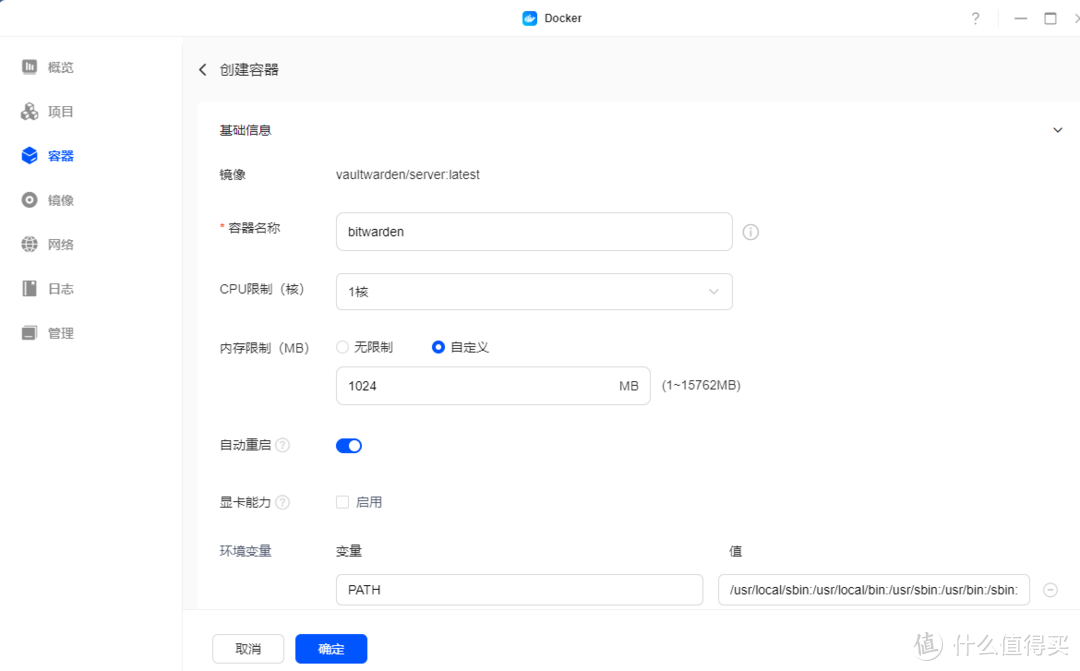
Task: Switch to 管理 menu item
Action: (x=61, y=333)
